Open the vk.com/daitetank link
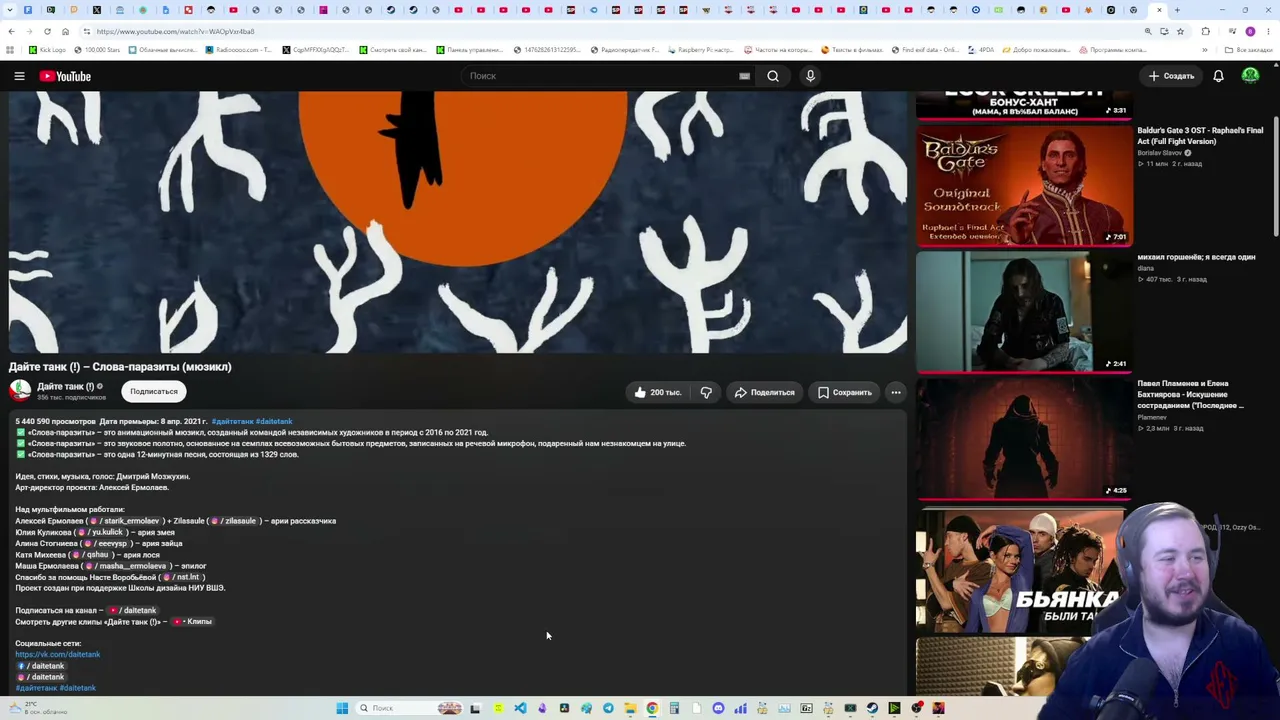 (x=58, y=654)
